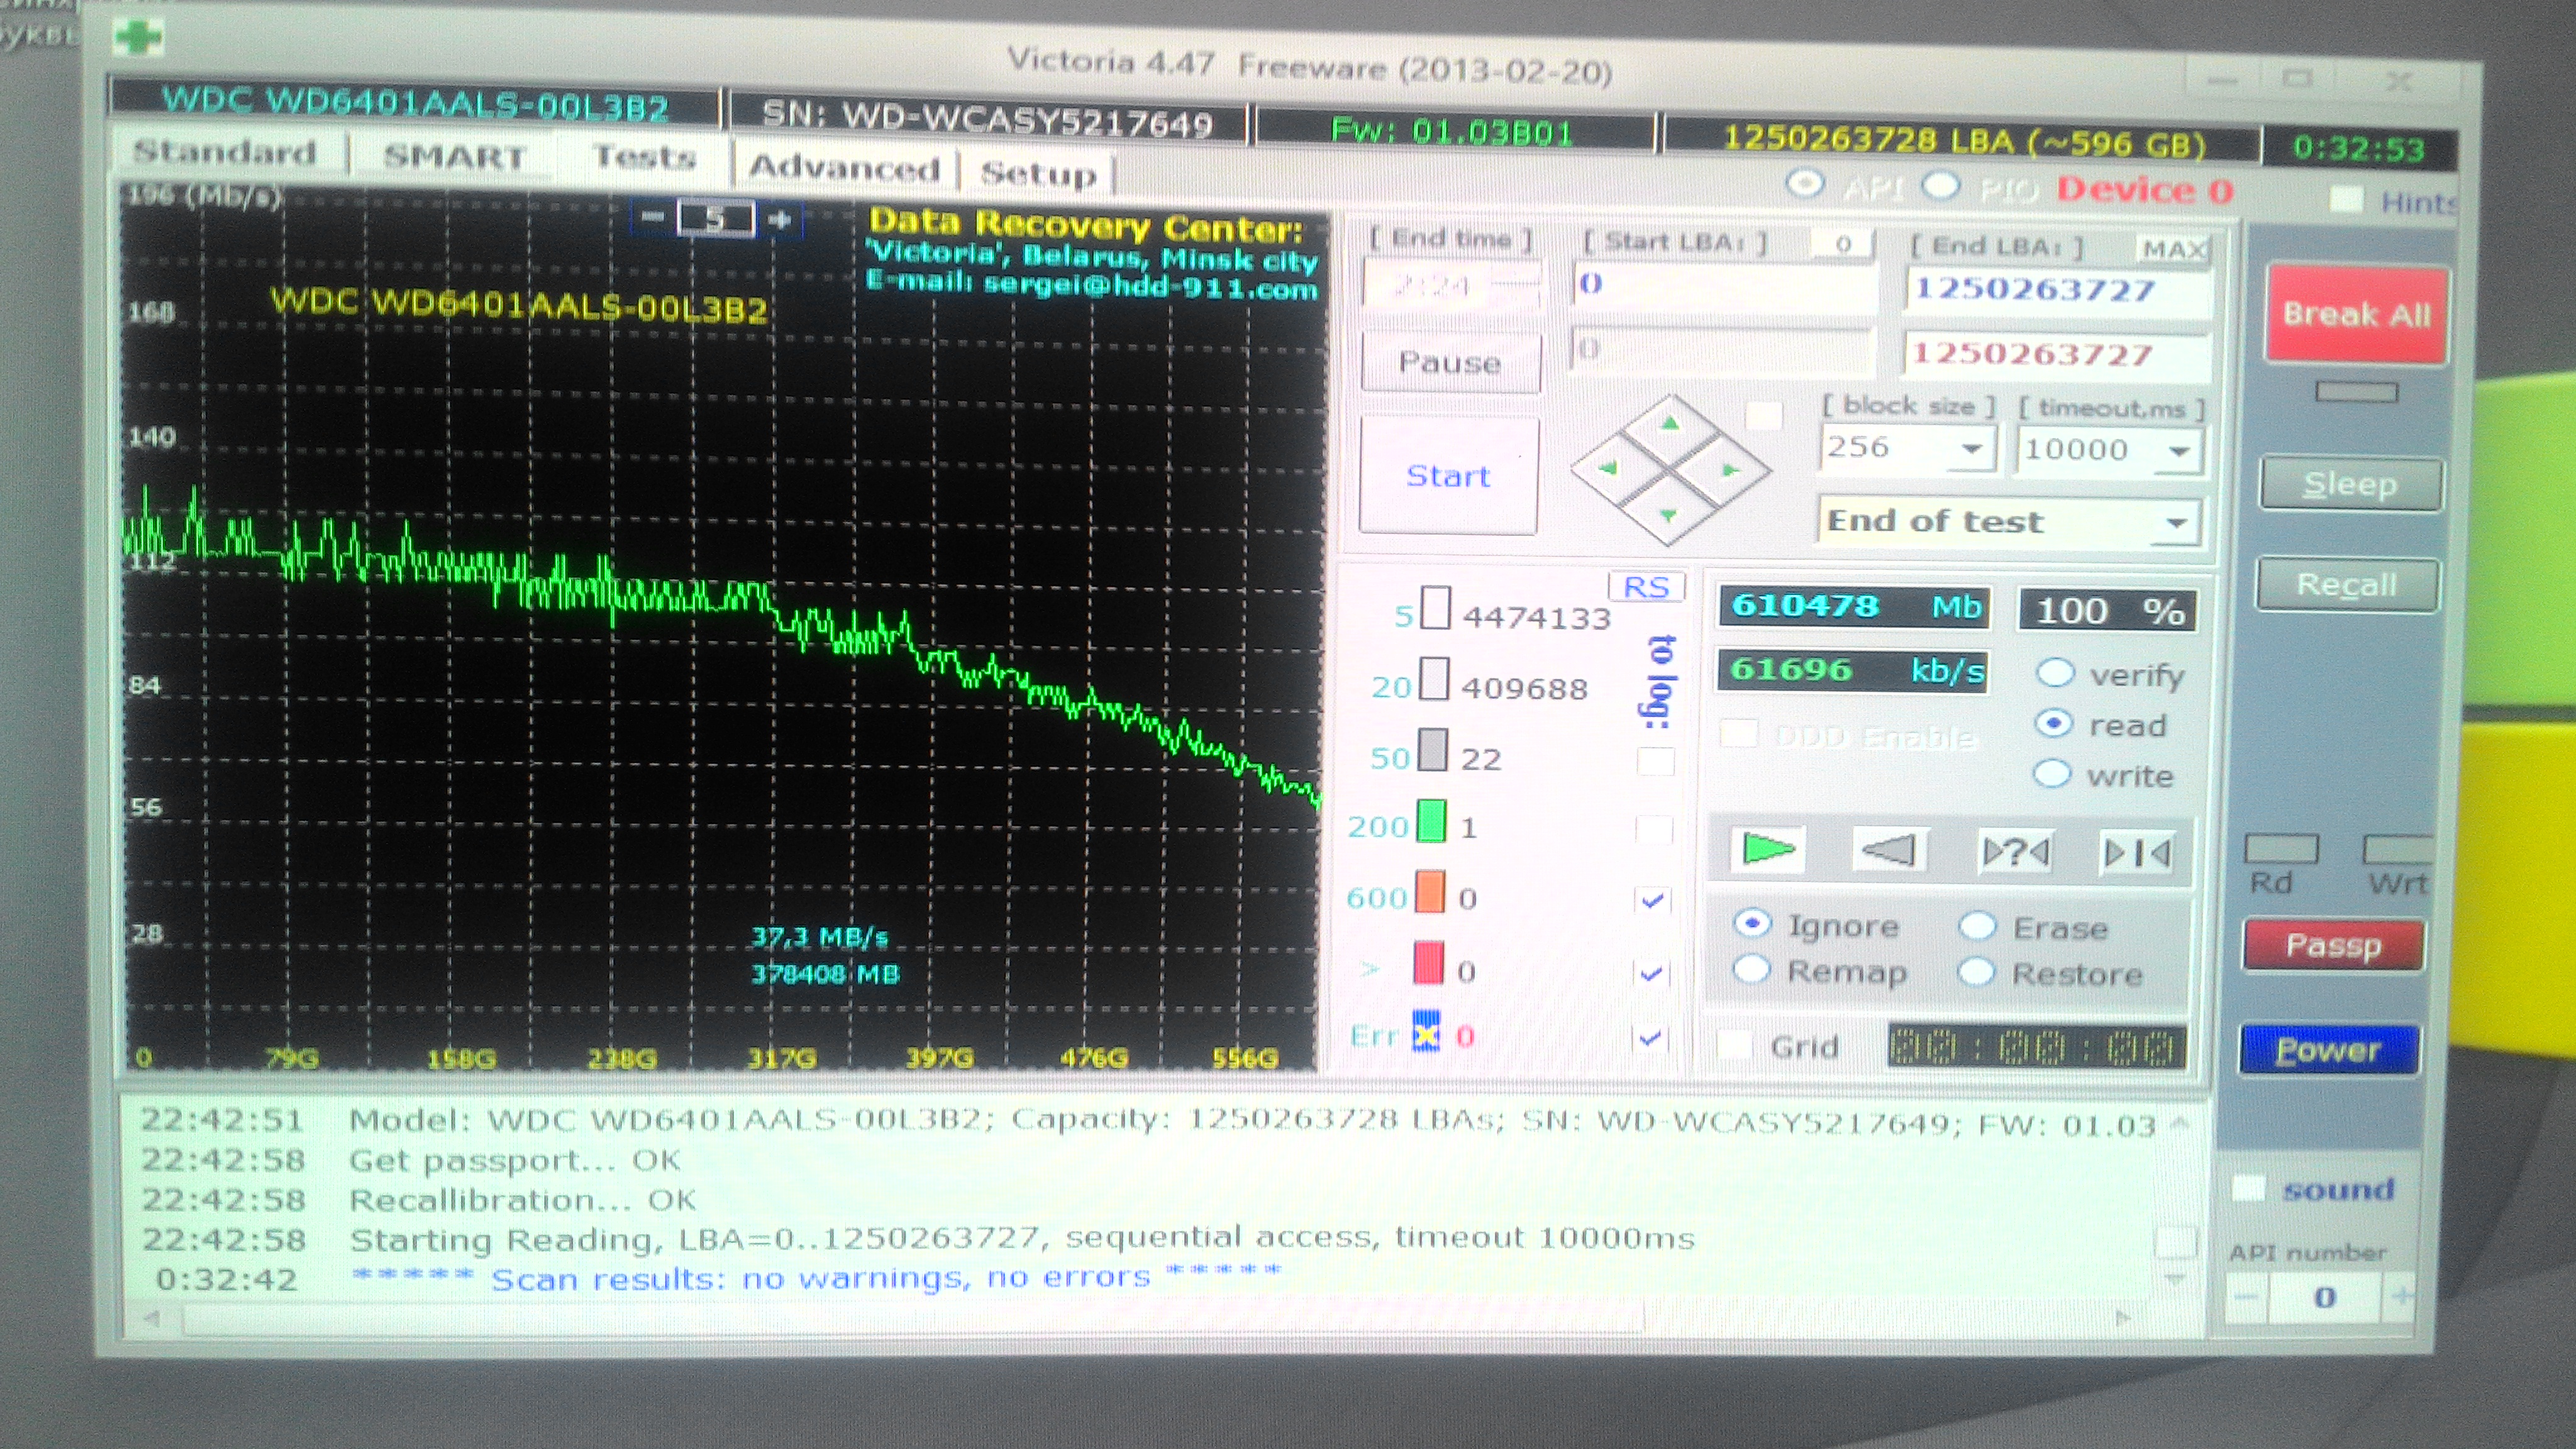
Task: Click the Passp button
Action: [2333, 945]
